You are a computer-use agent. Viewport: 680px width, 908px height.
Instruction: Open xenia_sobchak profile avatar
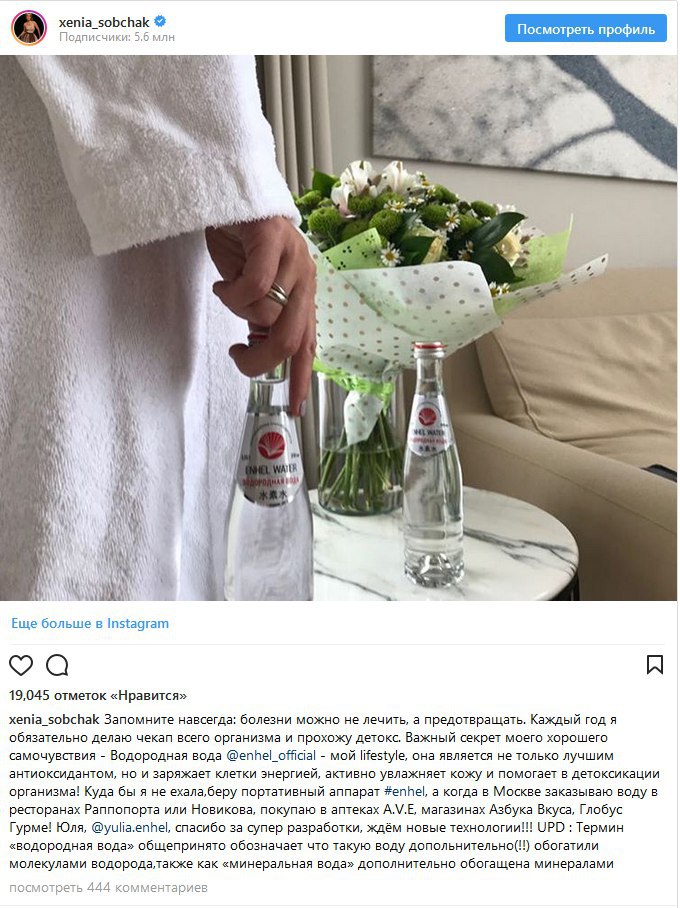click(28, 28)
